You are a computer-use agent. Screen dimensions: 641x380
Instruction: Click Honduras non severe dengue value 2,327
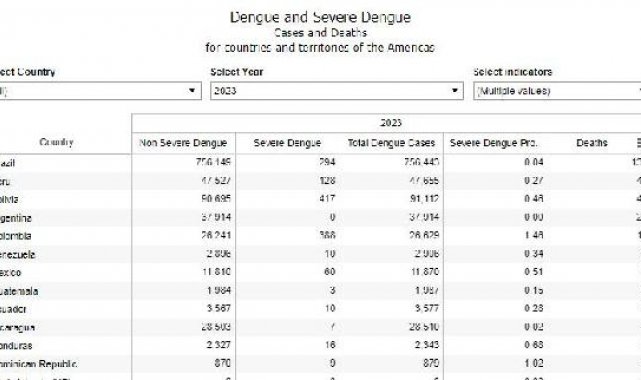tap(219, 345)
